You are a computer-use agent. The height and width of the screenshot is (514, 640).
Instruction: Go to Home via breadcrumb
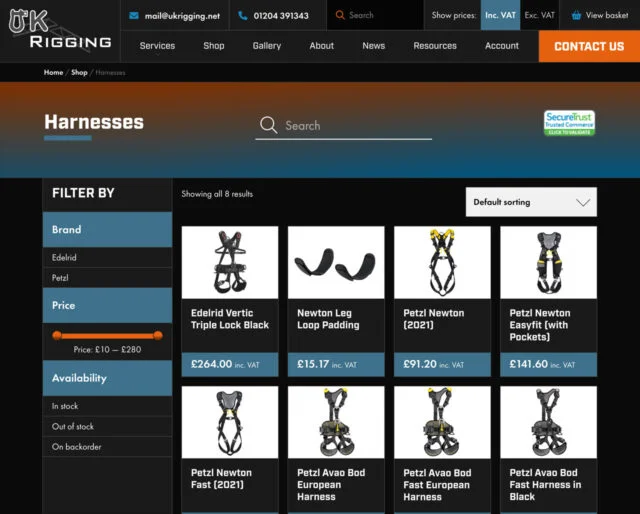click(x=53, y=72)
